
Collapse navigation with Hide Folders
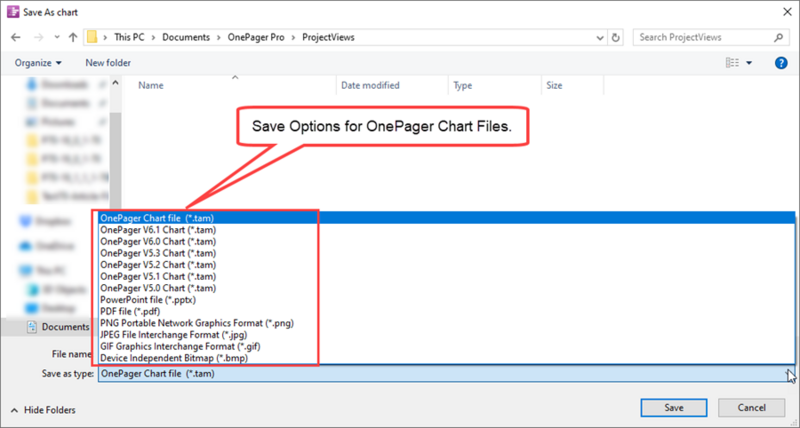43,410
